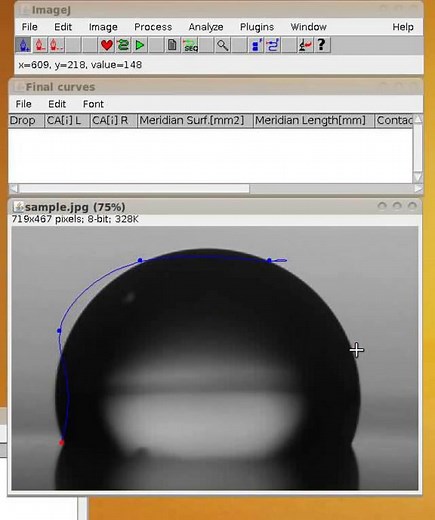This screenshot has height=520, width=435.
Task: Click the blue knot on drop's left side
Action: 59,331
